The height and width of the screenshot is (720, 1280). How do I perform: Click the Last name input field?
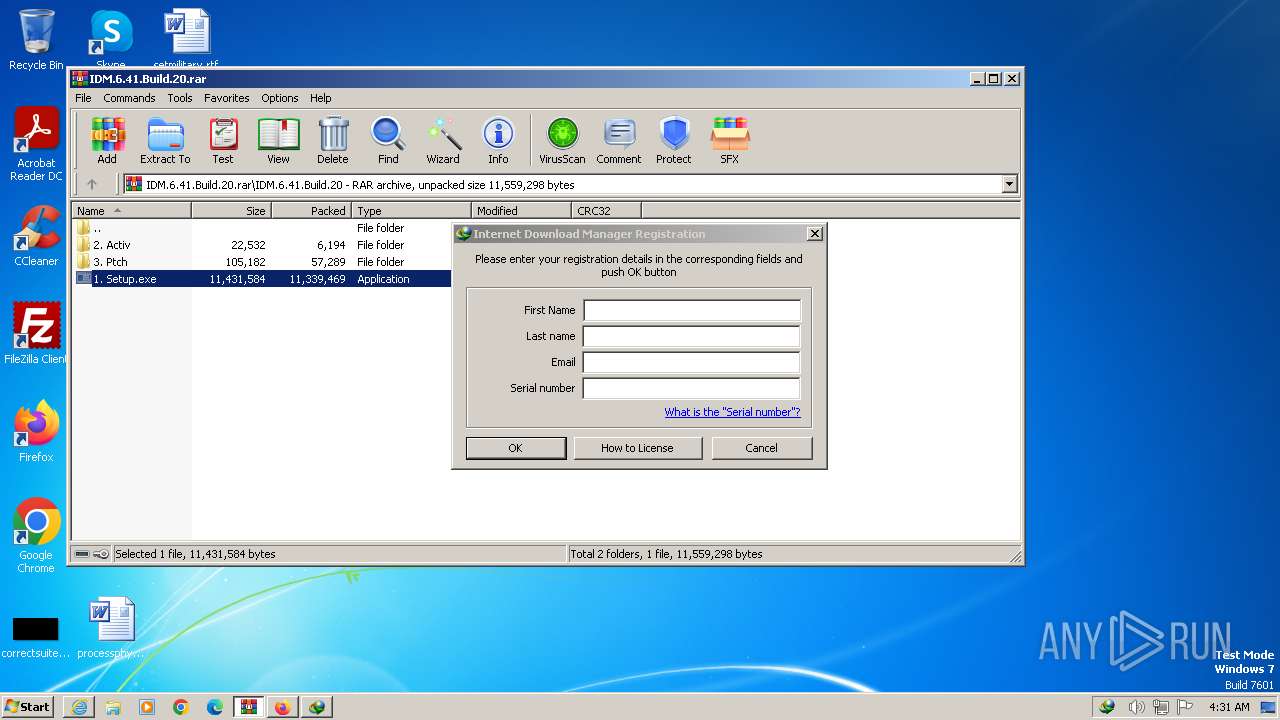(x=692, y=336)
